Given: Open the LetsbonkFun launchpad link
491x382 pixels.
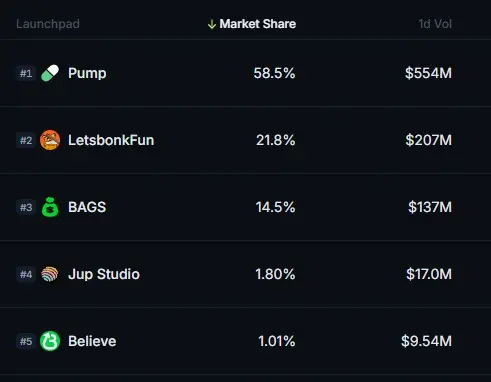Looking at the screenshot, I should point(111,140).
